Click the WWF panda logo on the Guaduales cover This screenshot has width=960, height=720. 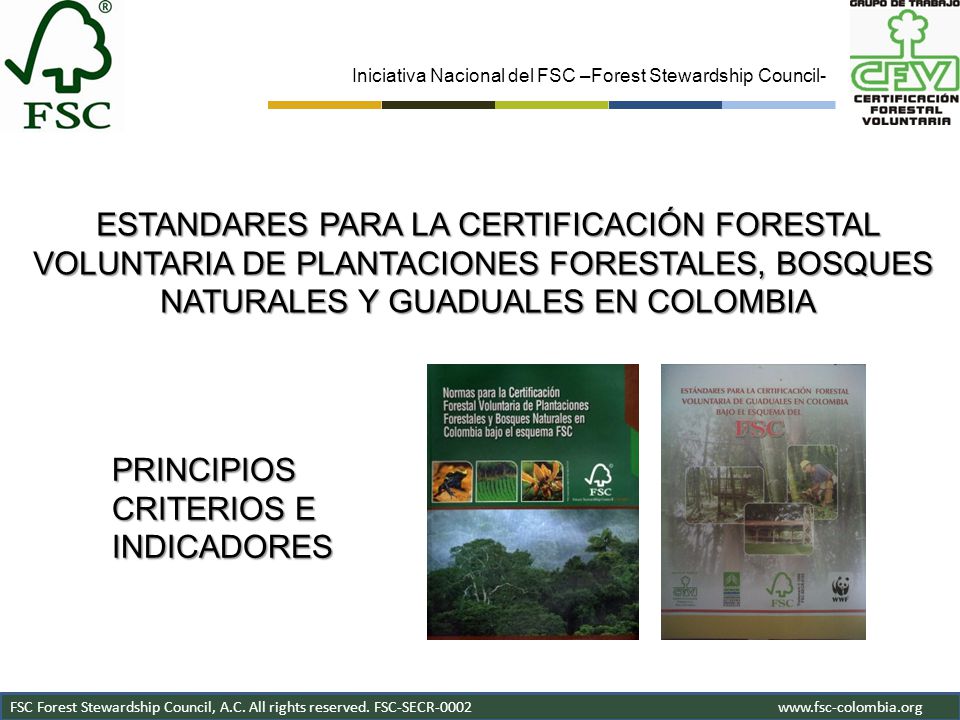[841, 589]
